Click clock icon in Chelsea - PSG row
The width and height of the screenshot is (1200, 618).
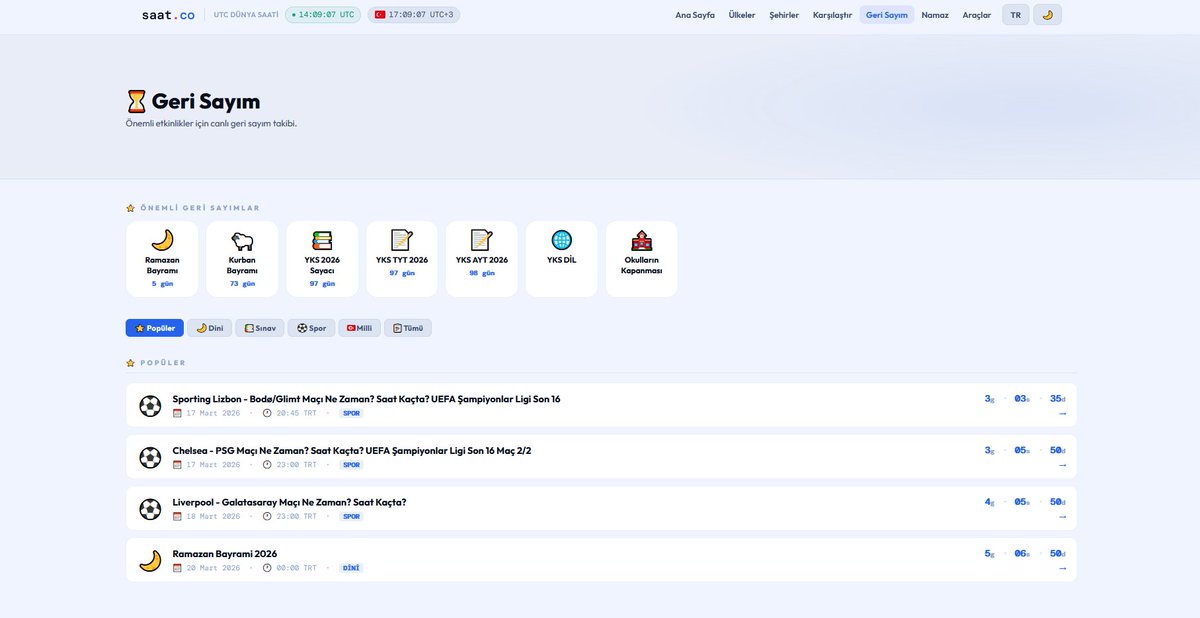(x=267, y=465)
